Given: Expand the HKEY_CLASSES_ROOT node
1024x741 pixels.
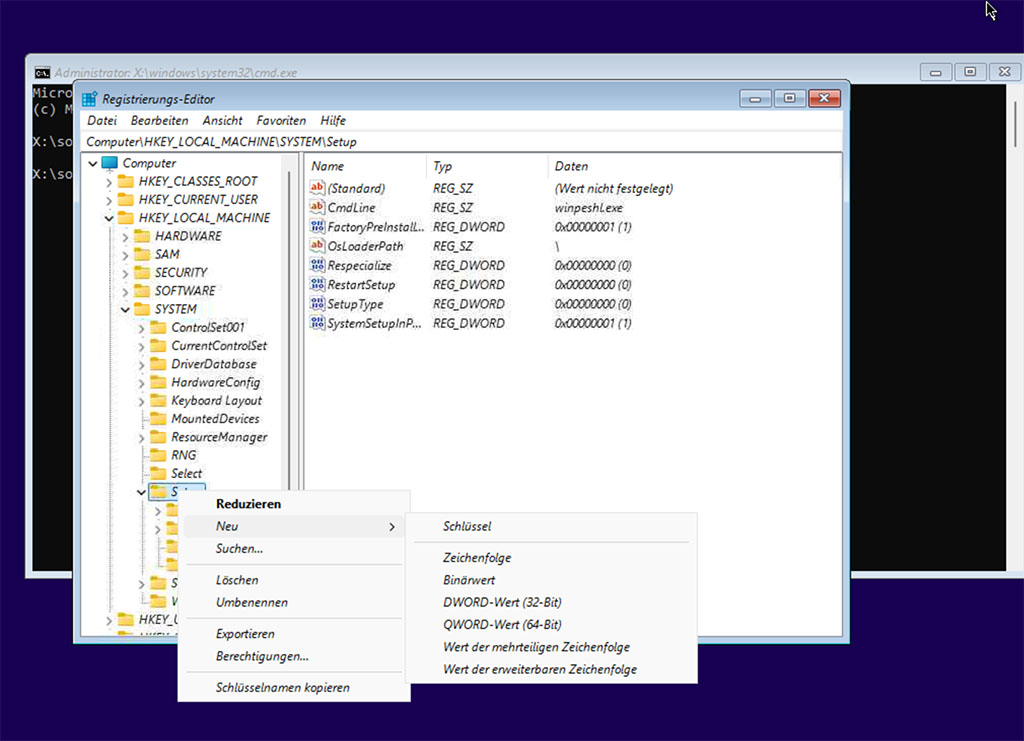Looking at the screenshot, I should (x=109, y=182).
